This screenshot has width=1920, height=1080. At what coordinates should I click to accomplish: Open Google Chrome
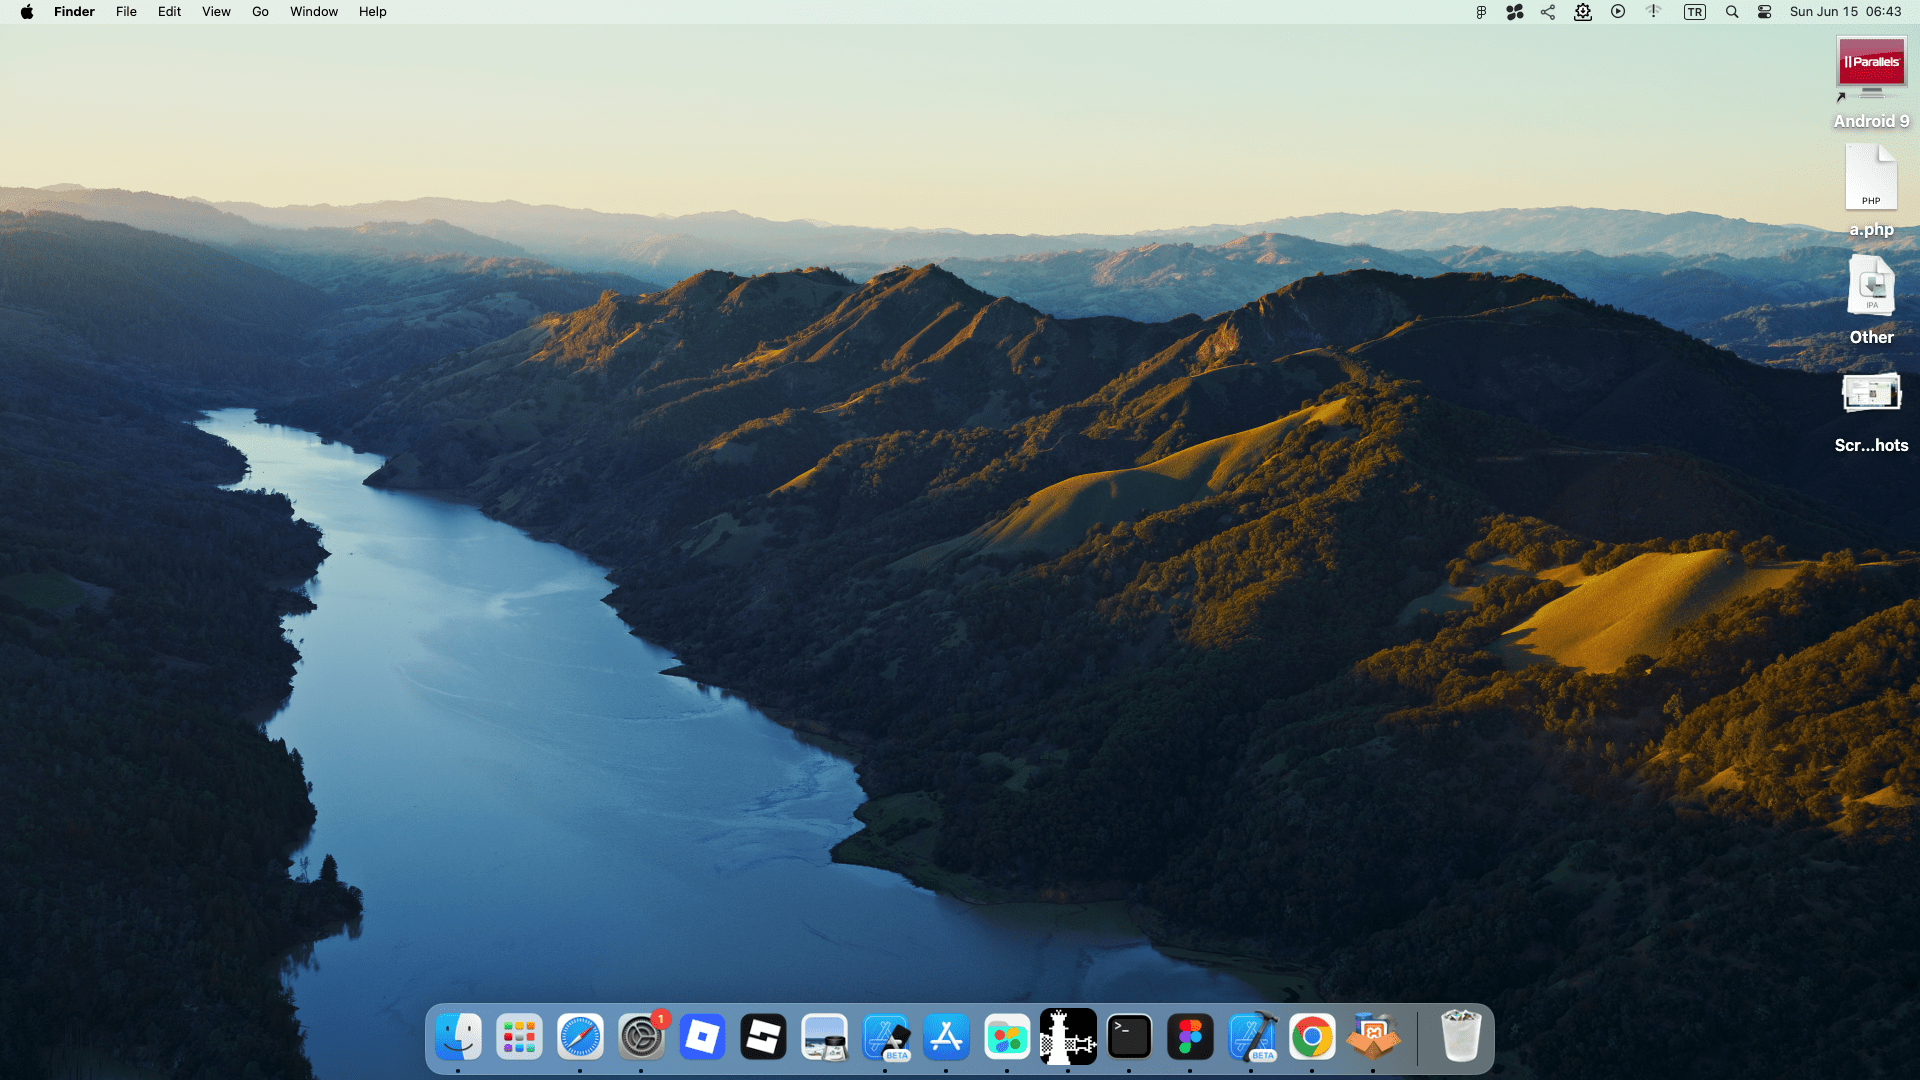[x=1312, y=1037]
